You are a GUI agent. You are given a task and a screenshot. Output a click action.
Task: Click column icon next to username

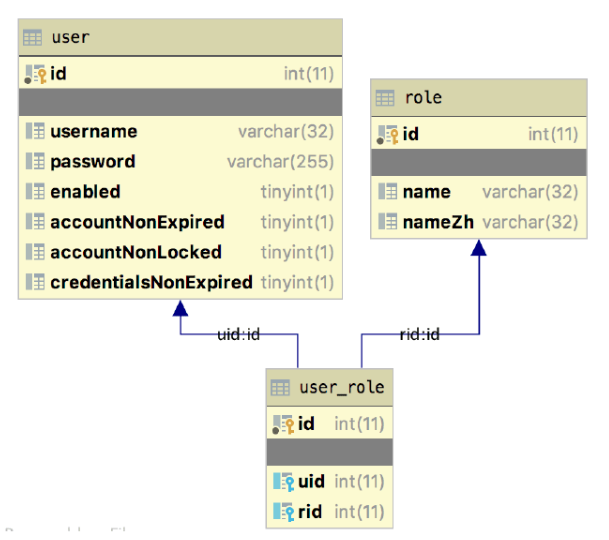(x=35, y=132)
